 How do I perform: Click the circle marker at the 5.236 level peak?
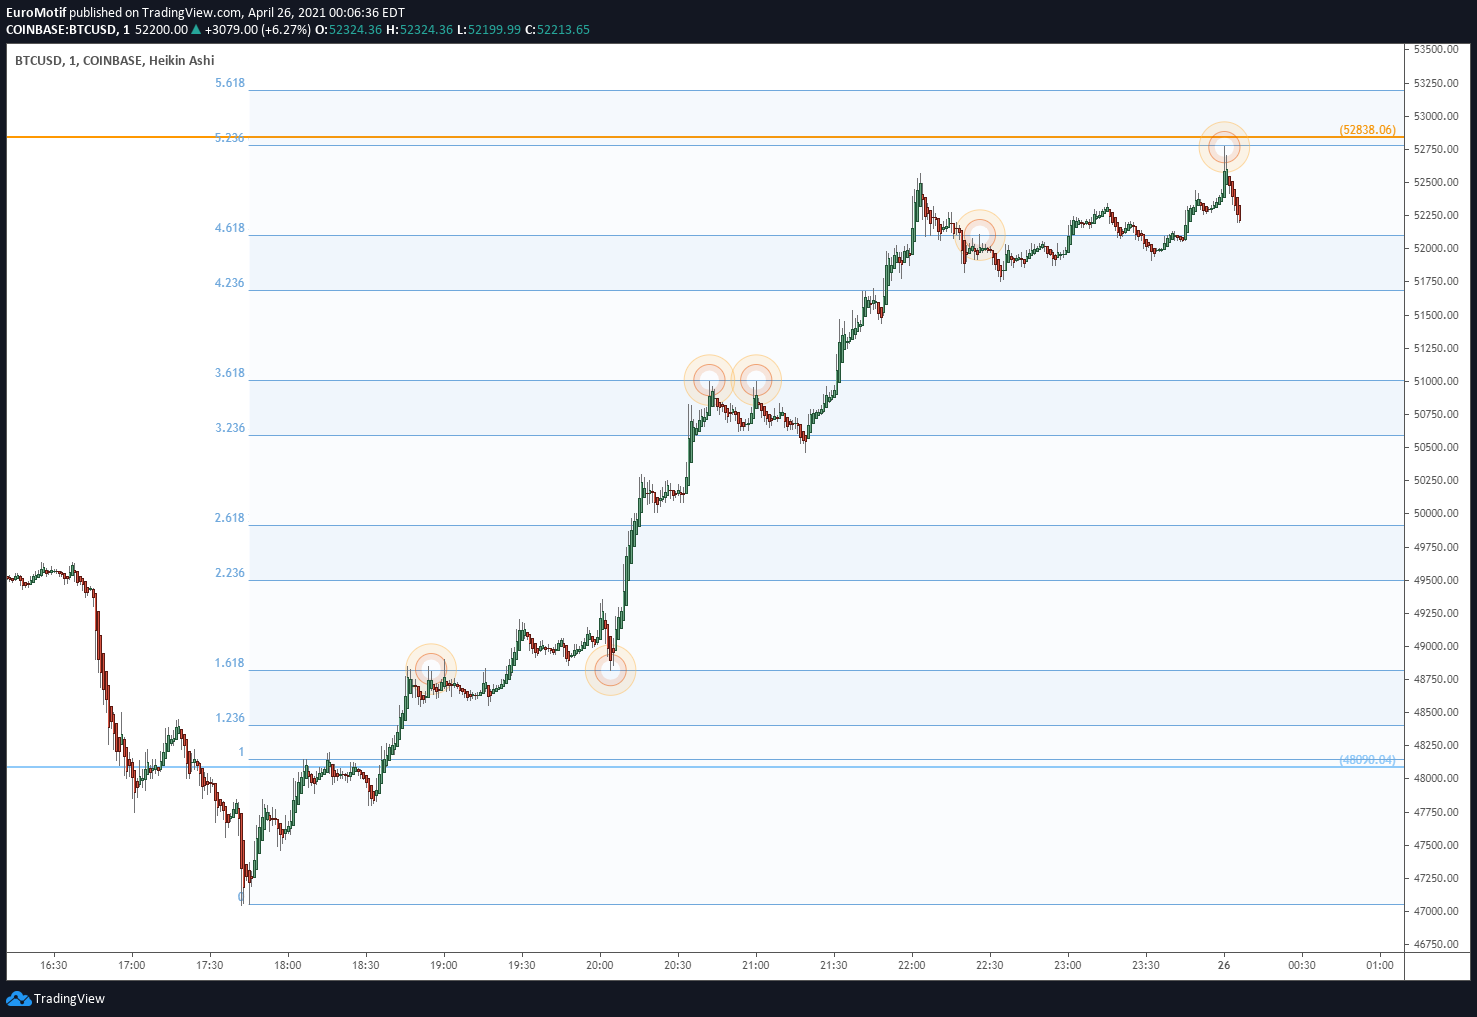(1224, 148)
